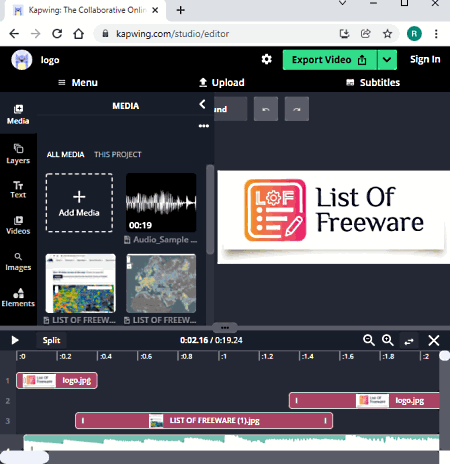Open browser home page
The width and height of the screenshot is (450, 464).
[x=79, y=34]
